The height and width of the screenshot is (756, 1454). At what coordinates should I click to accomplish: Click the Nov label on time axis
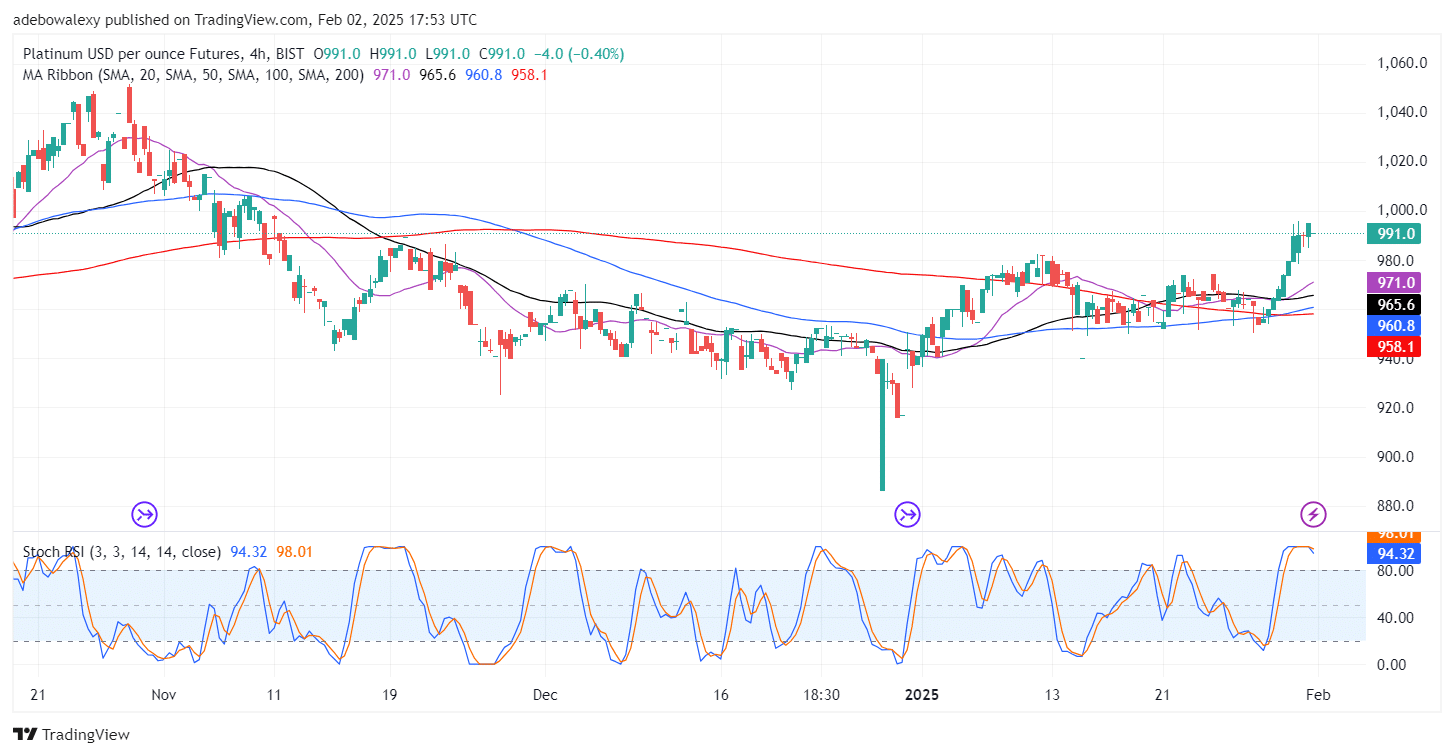[x=164, y=694]
